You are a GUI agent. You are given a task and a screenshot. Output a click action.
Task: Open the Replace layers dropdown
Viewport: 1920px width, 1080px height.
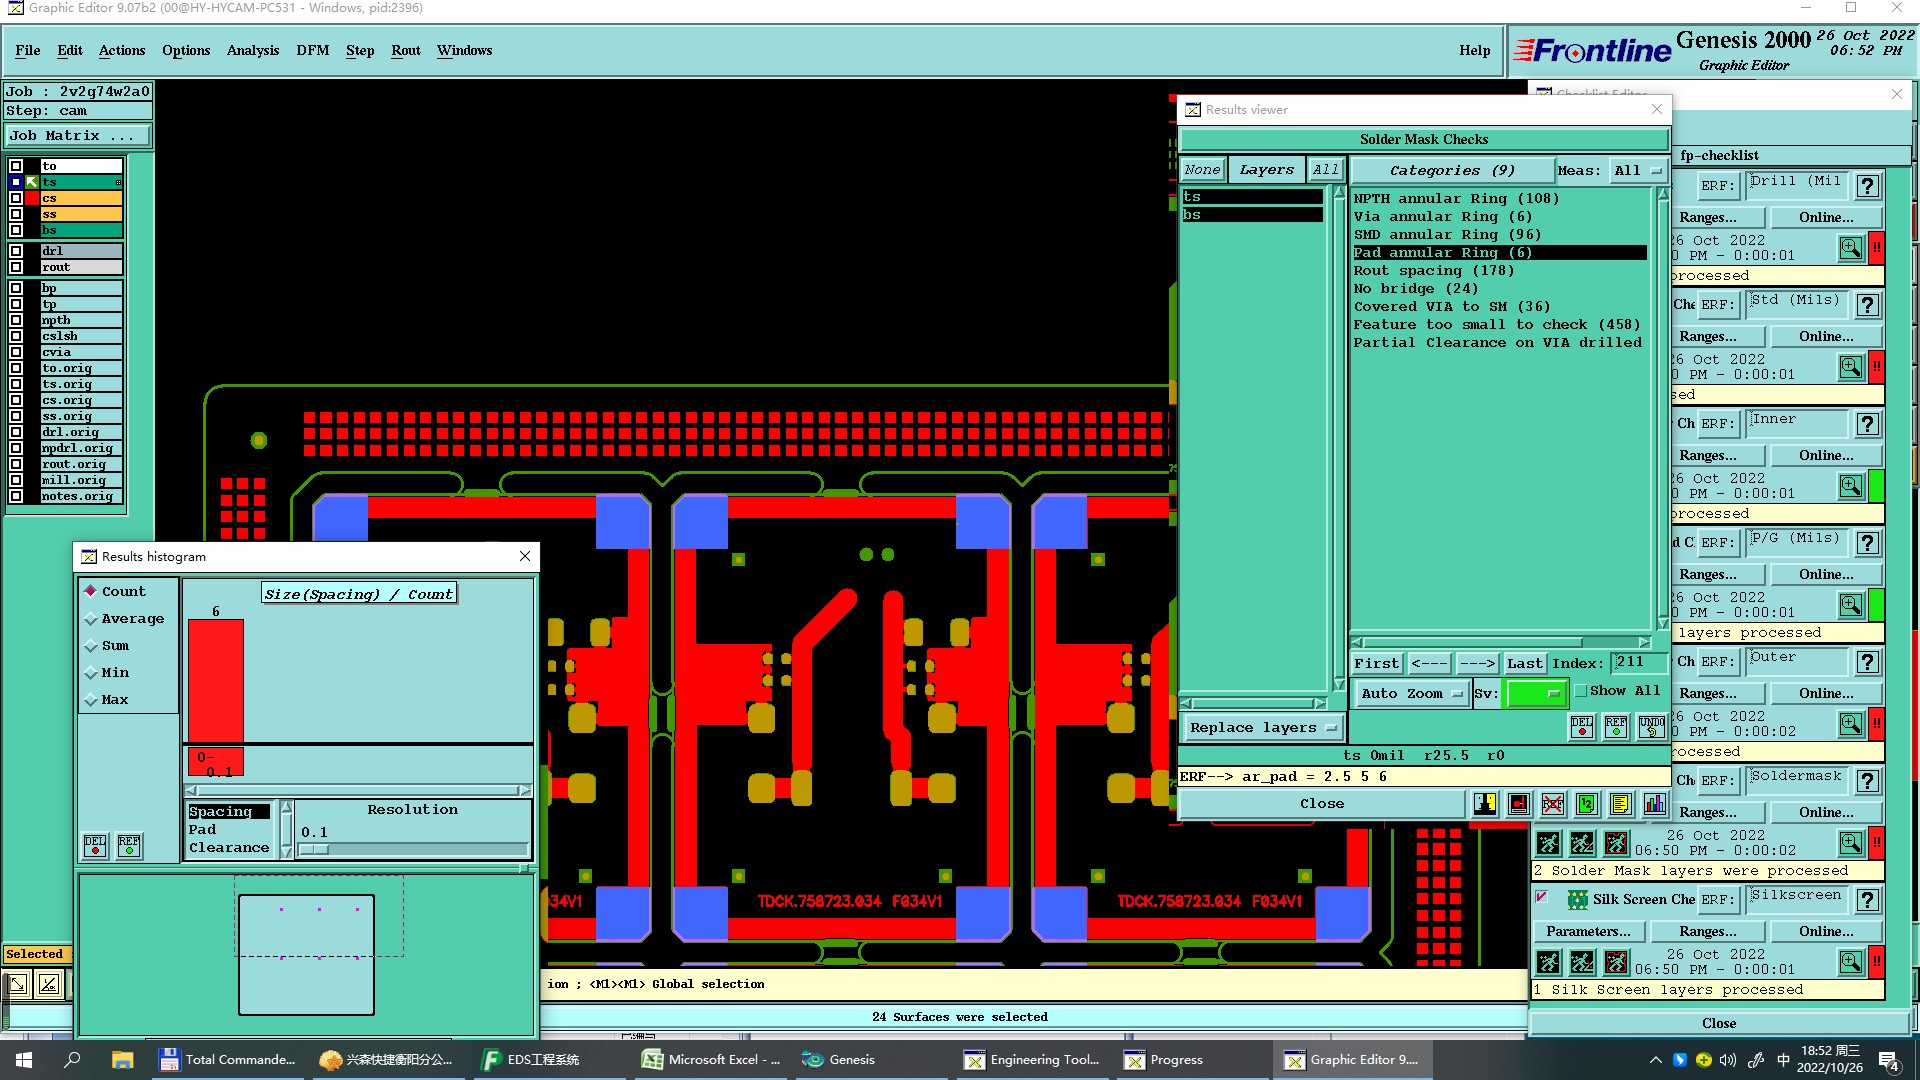pos(1262,728)
